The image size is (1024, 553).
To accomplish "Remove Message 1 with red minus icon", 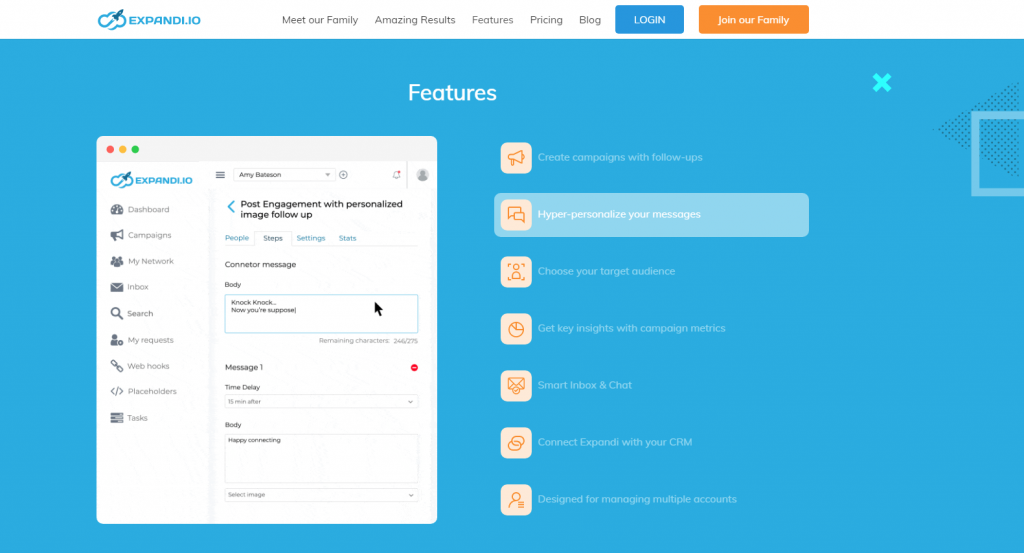I will tap(414, 368).
